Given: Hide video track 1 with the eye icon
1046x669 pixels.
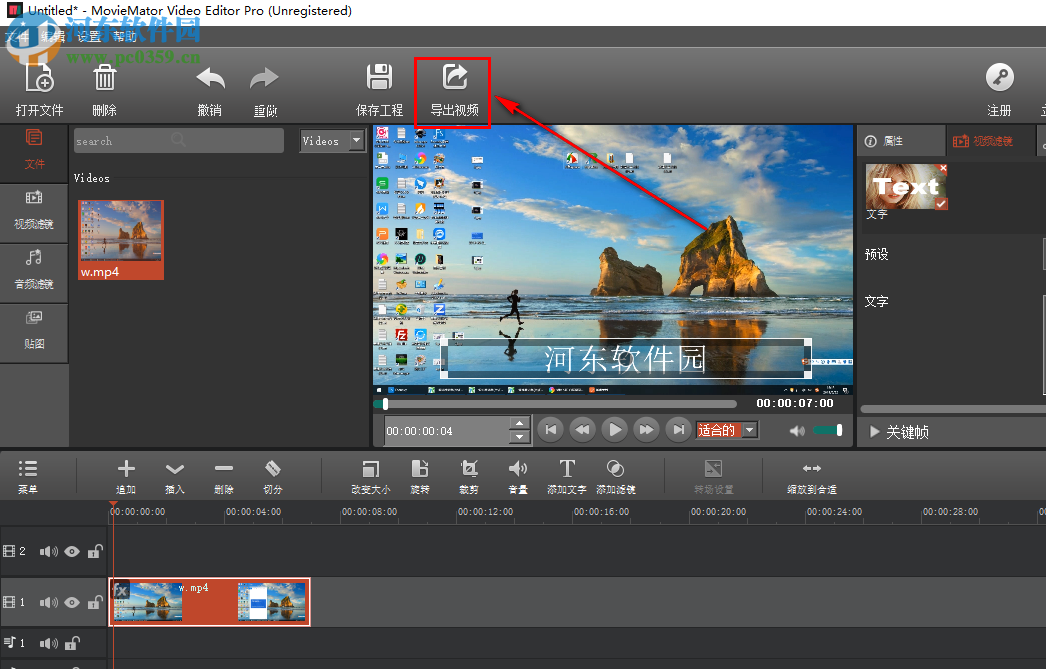Looking at the screenshot, I should coord(71,602).
